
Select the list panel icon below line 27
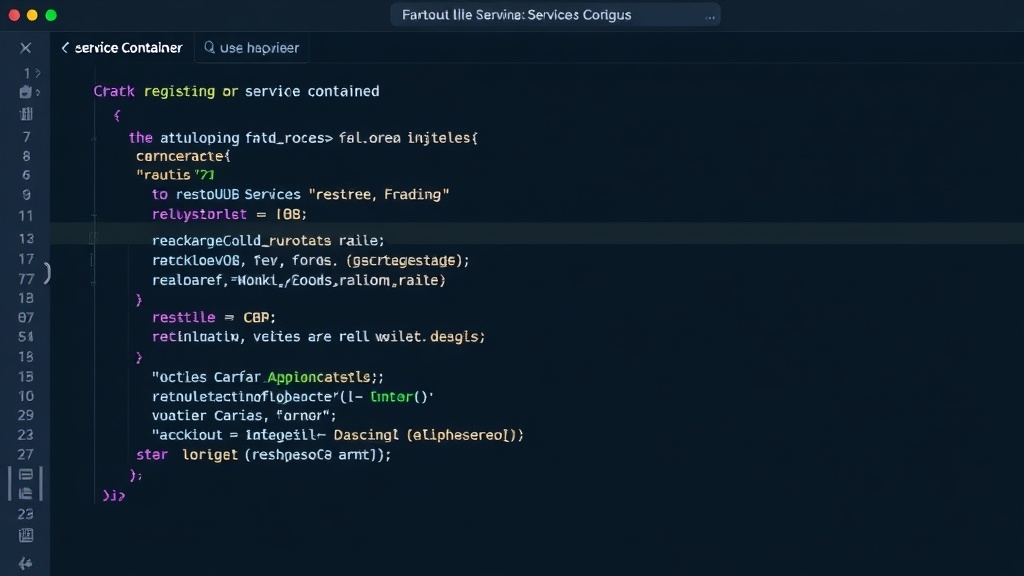[x=25, y=474]
